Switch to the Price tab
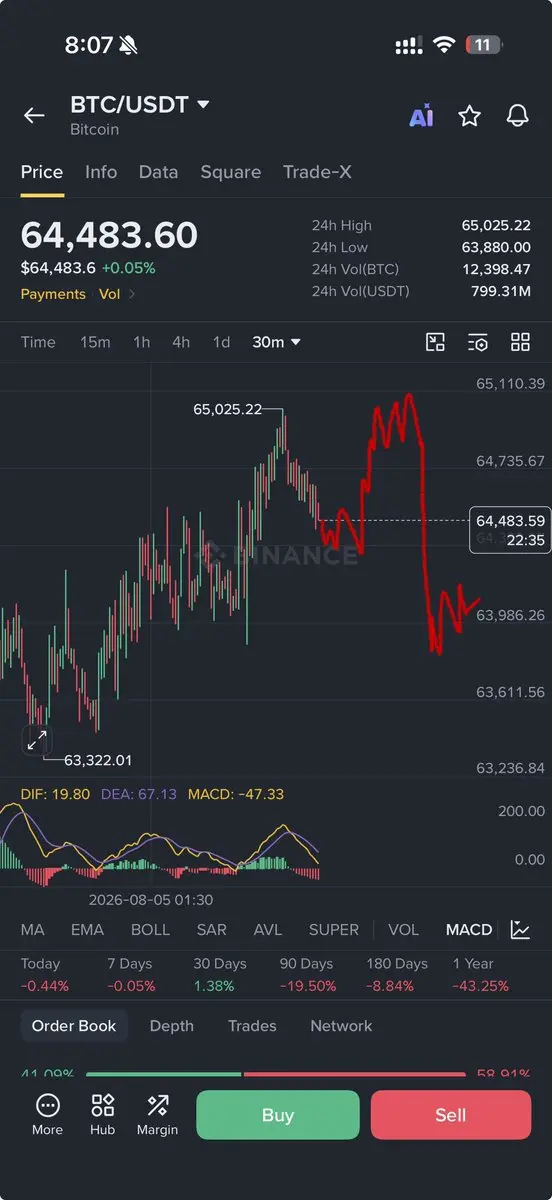This screenshot has height=1200, width=552. 42,172
